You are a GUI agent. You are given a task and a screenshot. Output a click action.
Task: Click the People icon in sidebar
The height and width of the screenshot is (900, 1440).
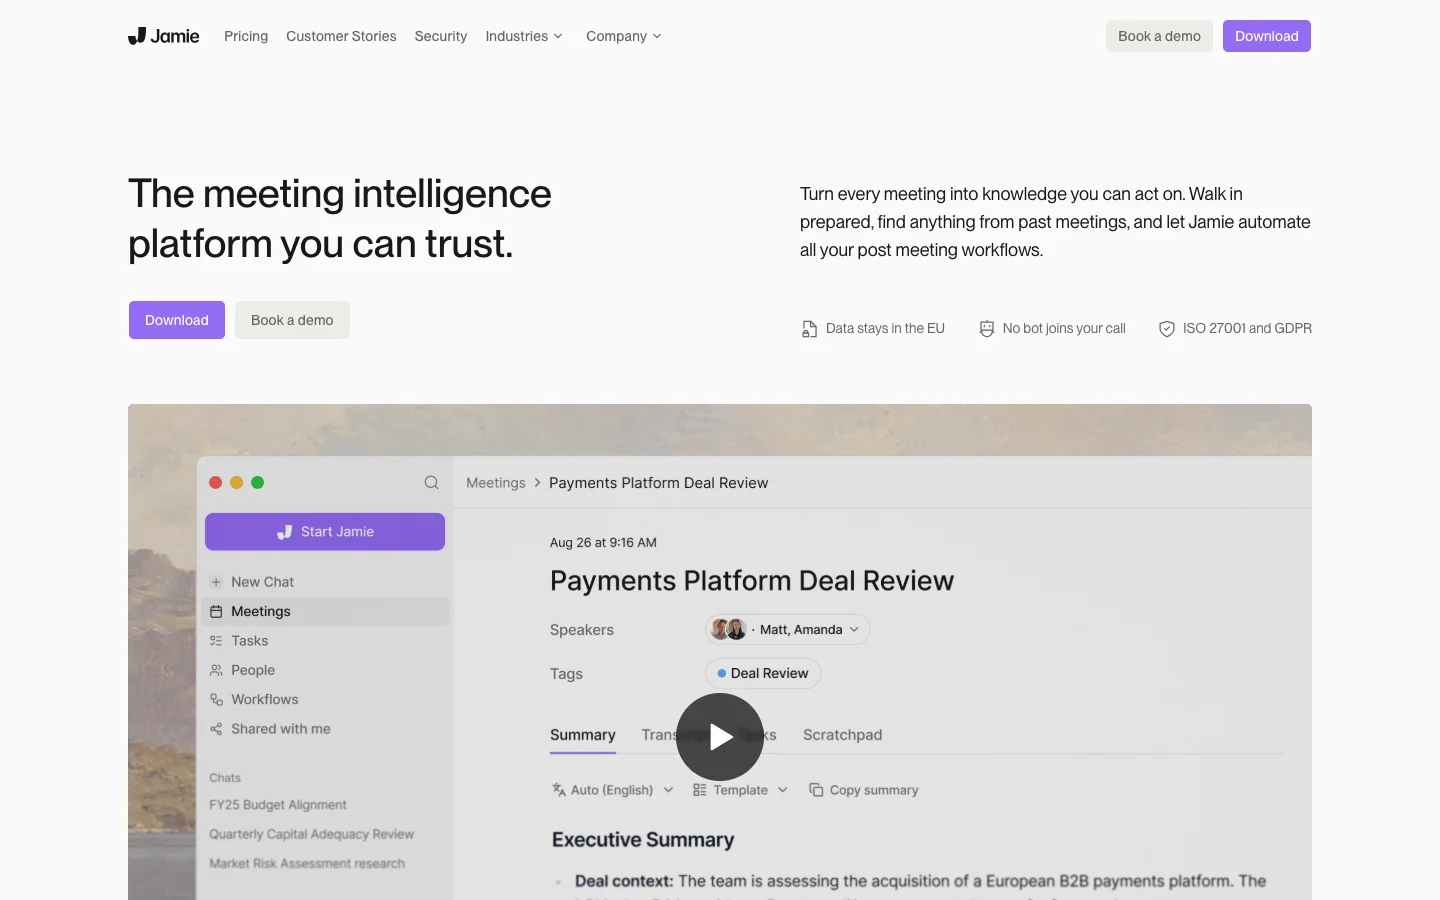[216, 670]
